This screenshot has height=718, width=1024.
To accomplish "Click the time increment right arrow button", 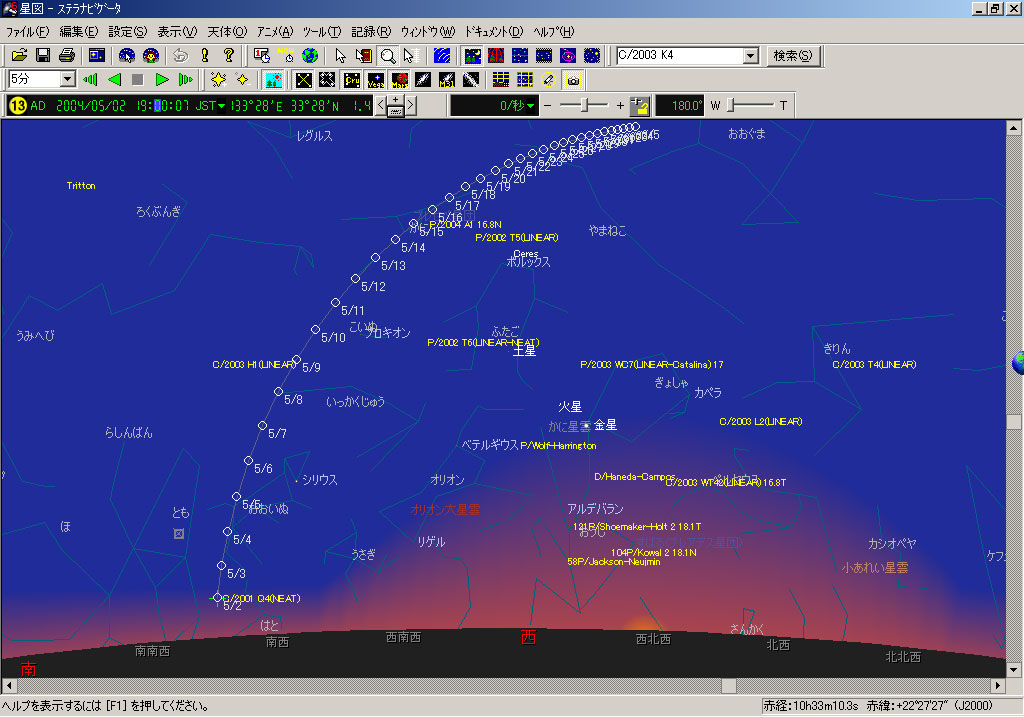I will point(410,105).
